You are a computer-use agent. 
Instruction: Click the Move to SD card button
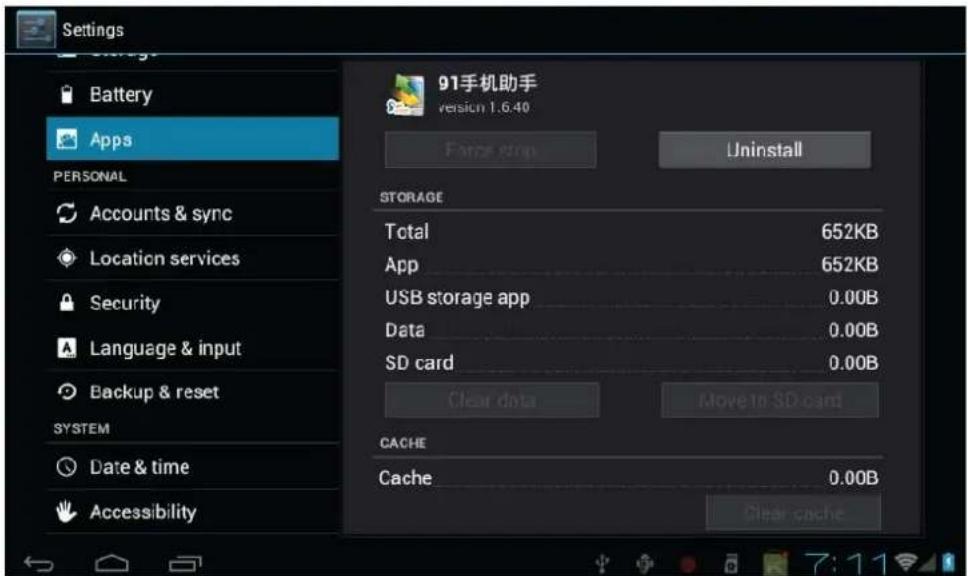769,400
